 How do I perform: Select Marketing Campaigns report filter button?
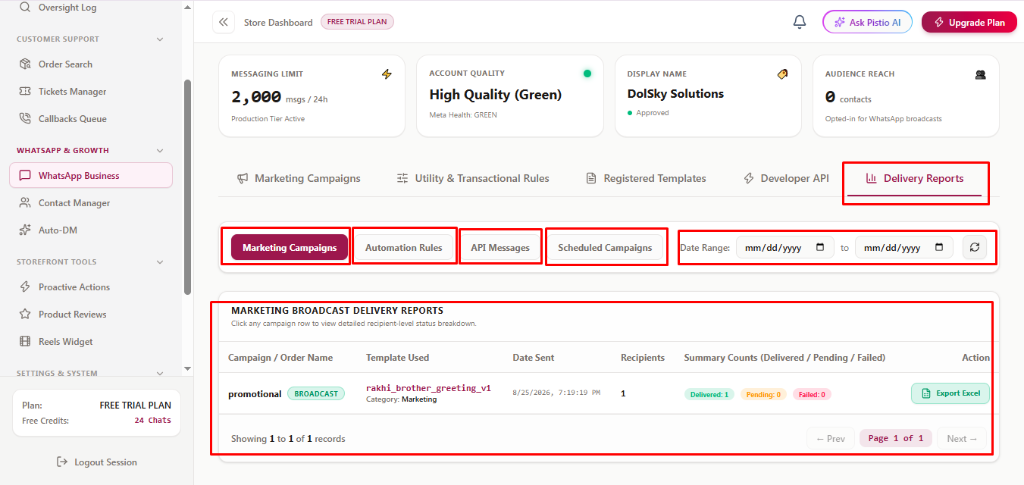[x=289, y=247]
